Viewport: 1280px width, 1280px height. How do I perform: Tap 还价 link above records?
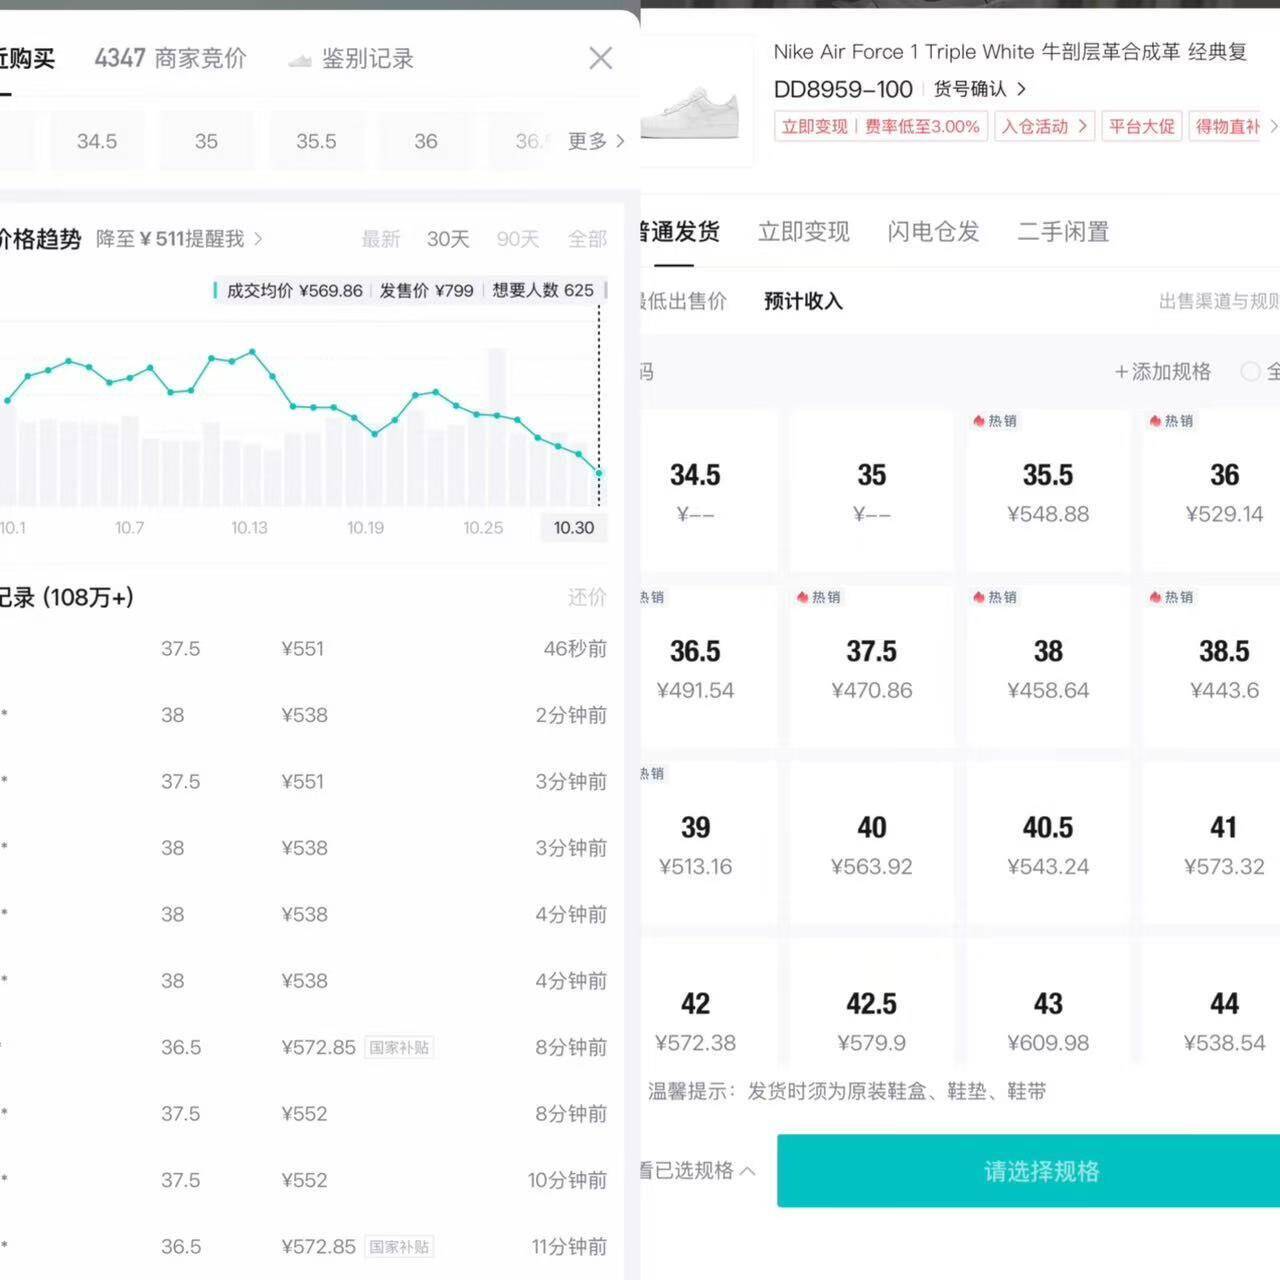[587, 597]
